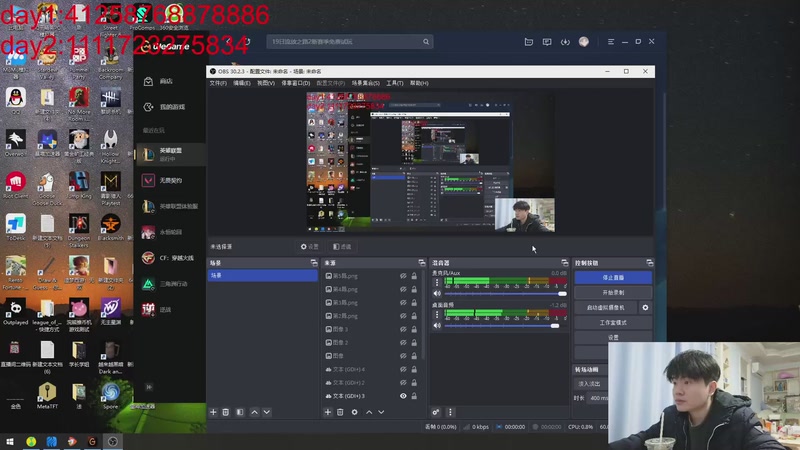Pop out the 混音器 dock panel
The height and width of the screenshot is (450, 800).
[564, 263]
